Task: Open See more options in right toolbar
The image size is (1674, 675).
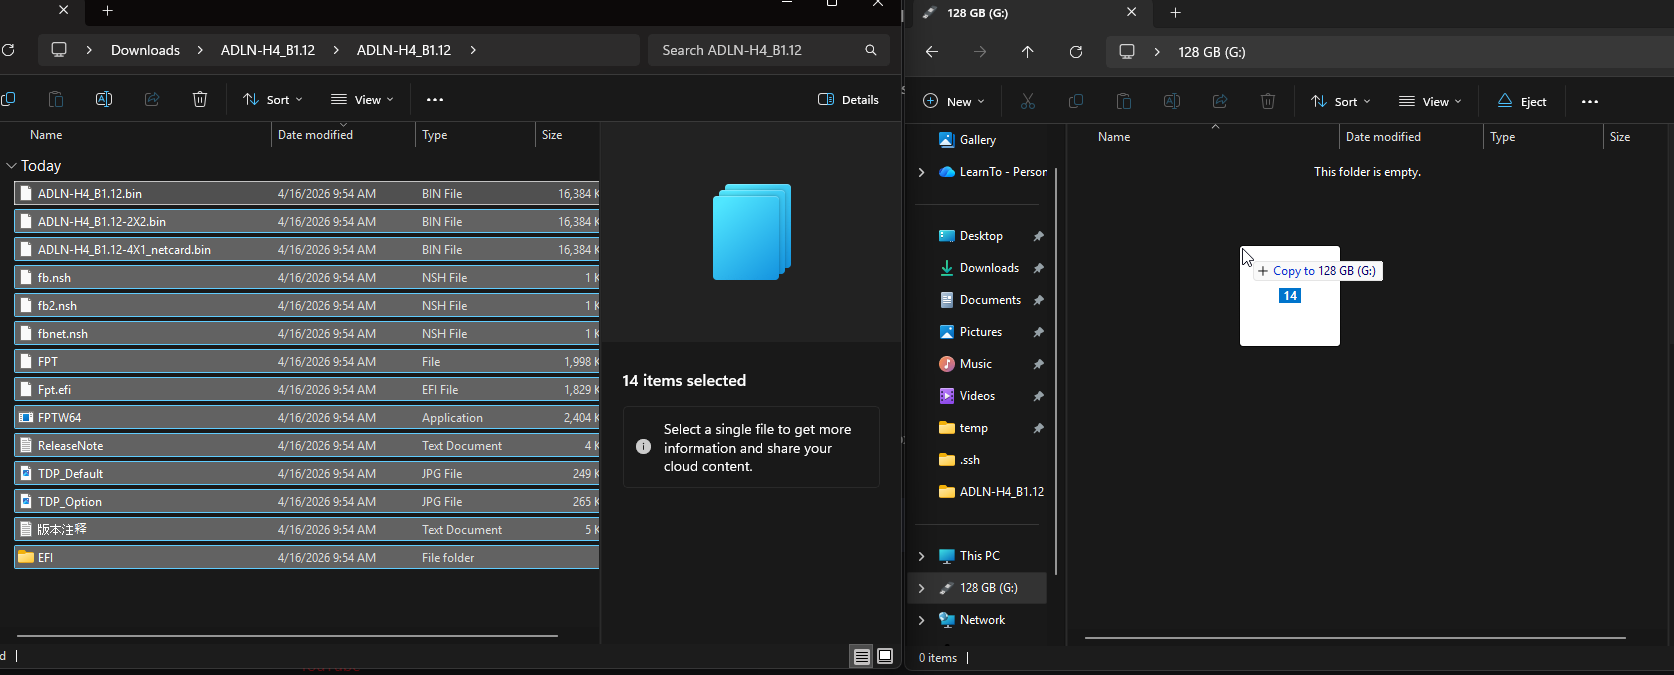Action: tap(1589, 101)
